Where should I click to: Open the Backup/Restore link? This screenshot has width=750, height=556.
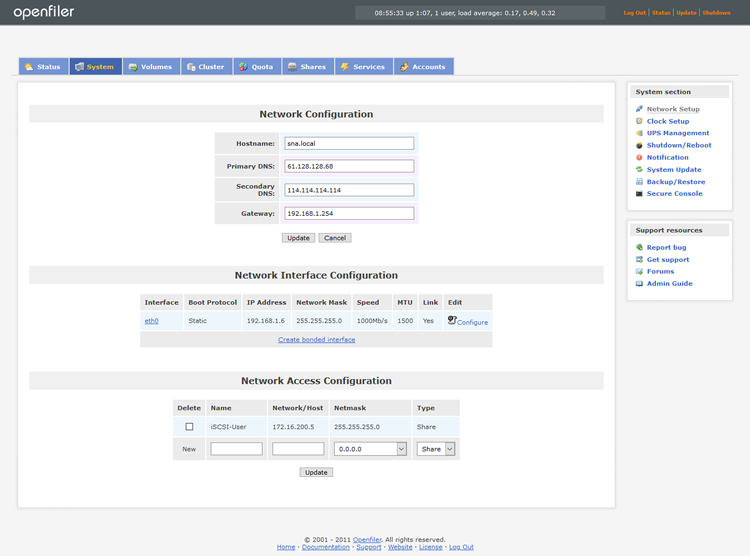point(676,182)
